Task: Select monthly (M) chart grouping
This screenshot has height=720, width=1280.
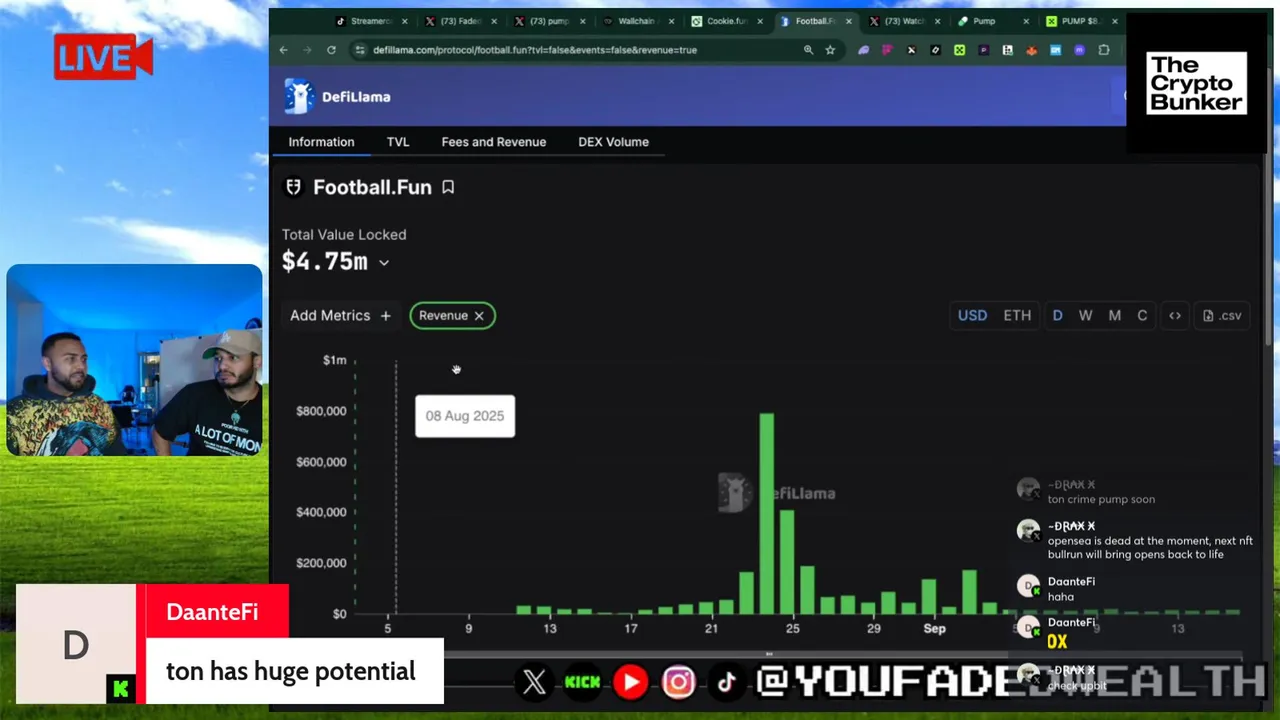Action: 1114,315
